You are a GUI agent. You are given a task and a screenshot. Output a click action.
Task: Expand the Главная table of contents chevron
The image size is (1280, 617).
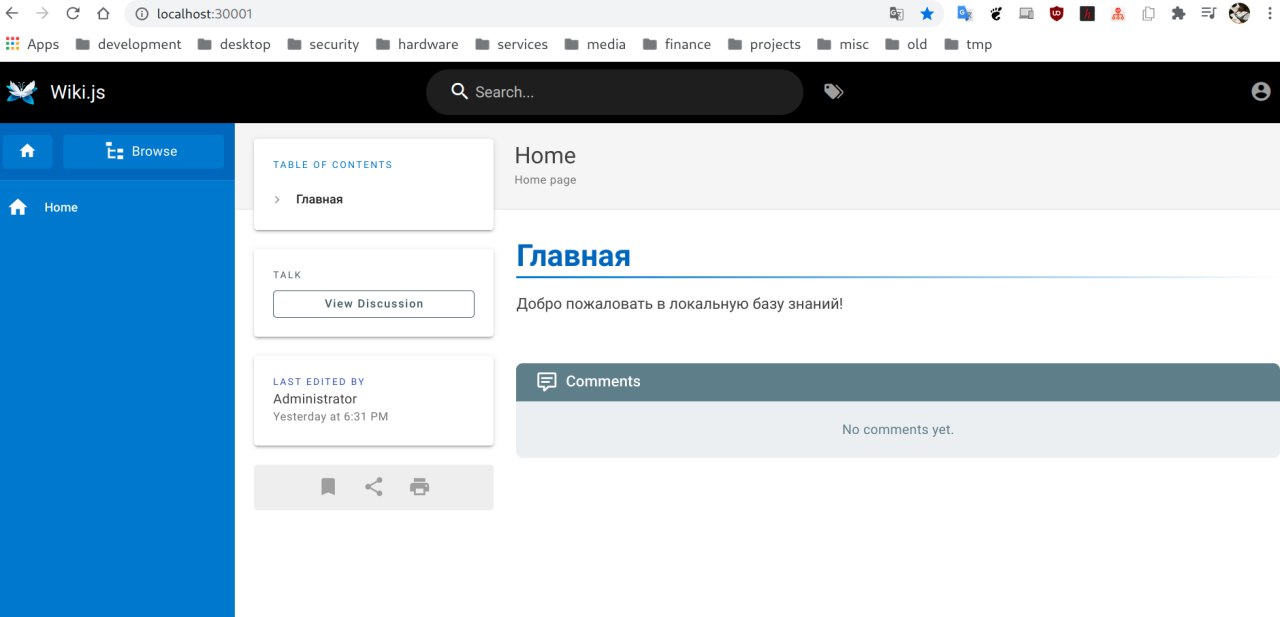click(277, 200)
